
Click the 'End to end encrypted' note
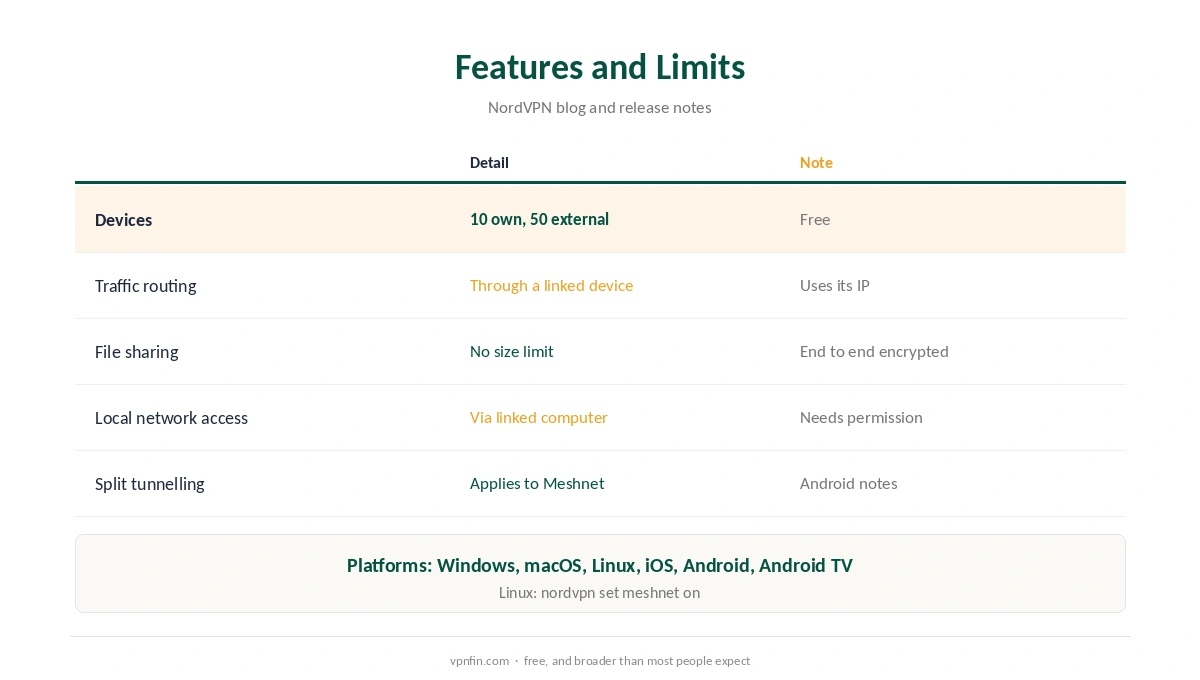(x=874, y=351)
